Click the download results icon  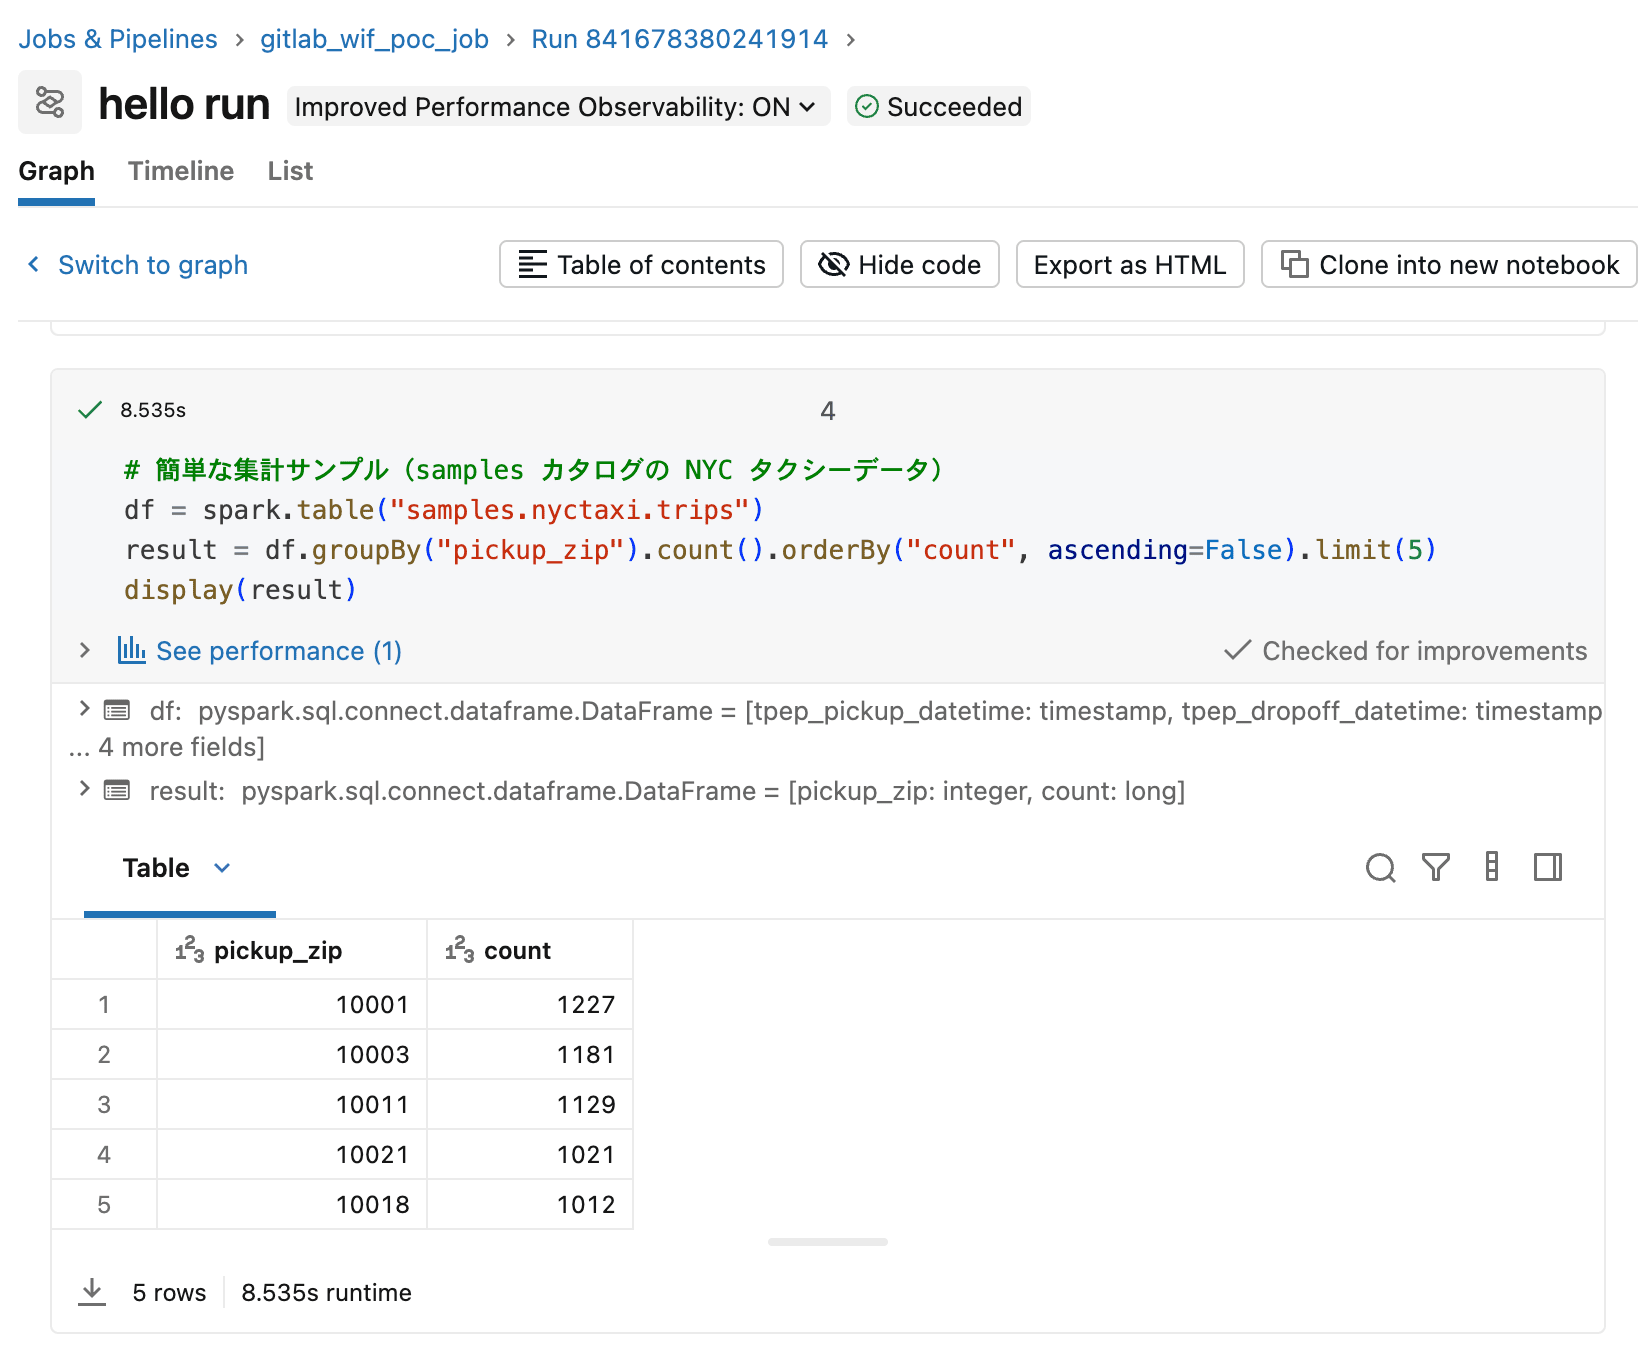(x=92, y=1292)
